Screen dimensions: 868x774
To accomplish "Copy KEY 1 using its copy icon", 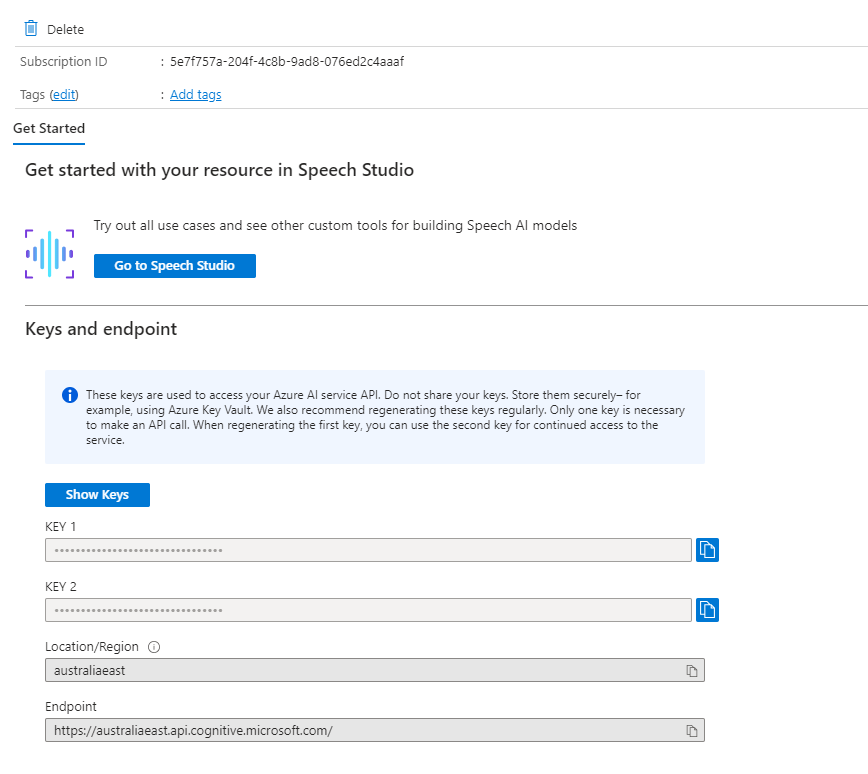I will (x=707, y=549).
